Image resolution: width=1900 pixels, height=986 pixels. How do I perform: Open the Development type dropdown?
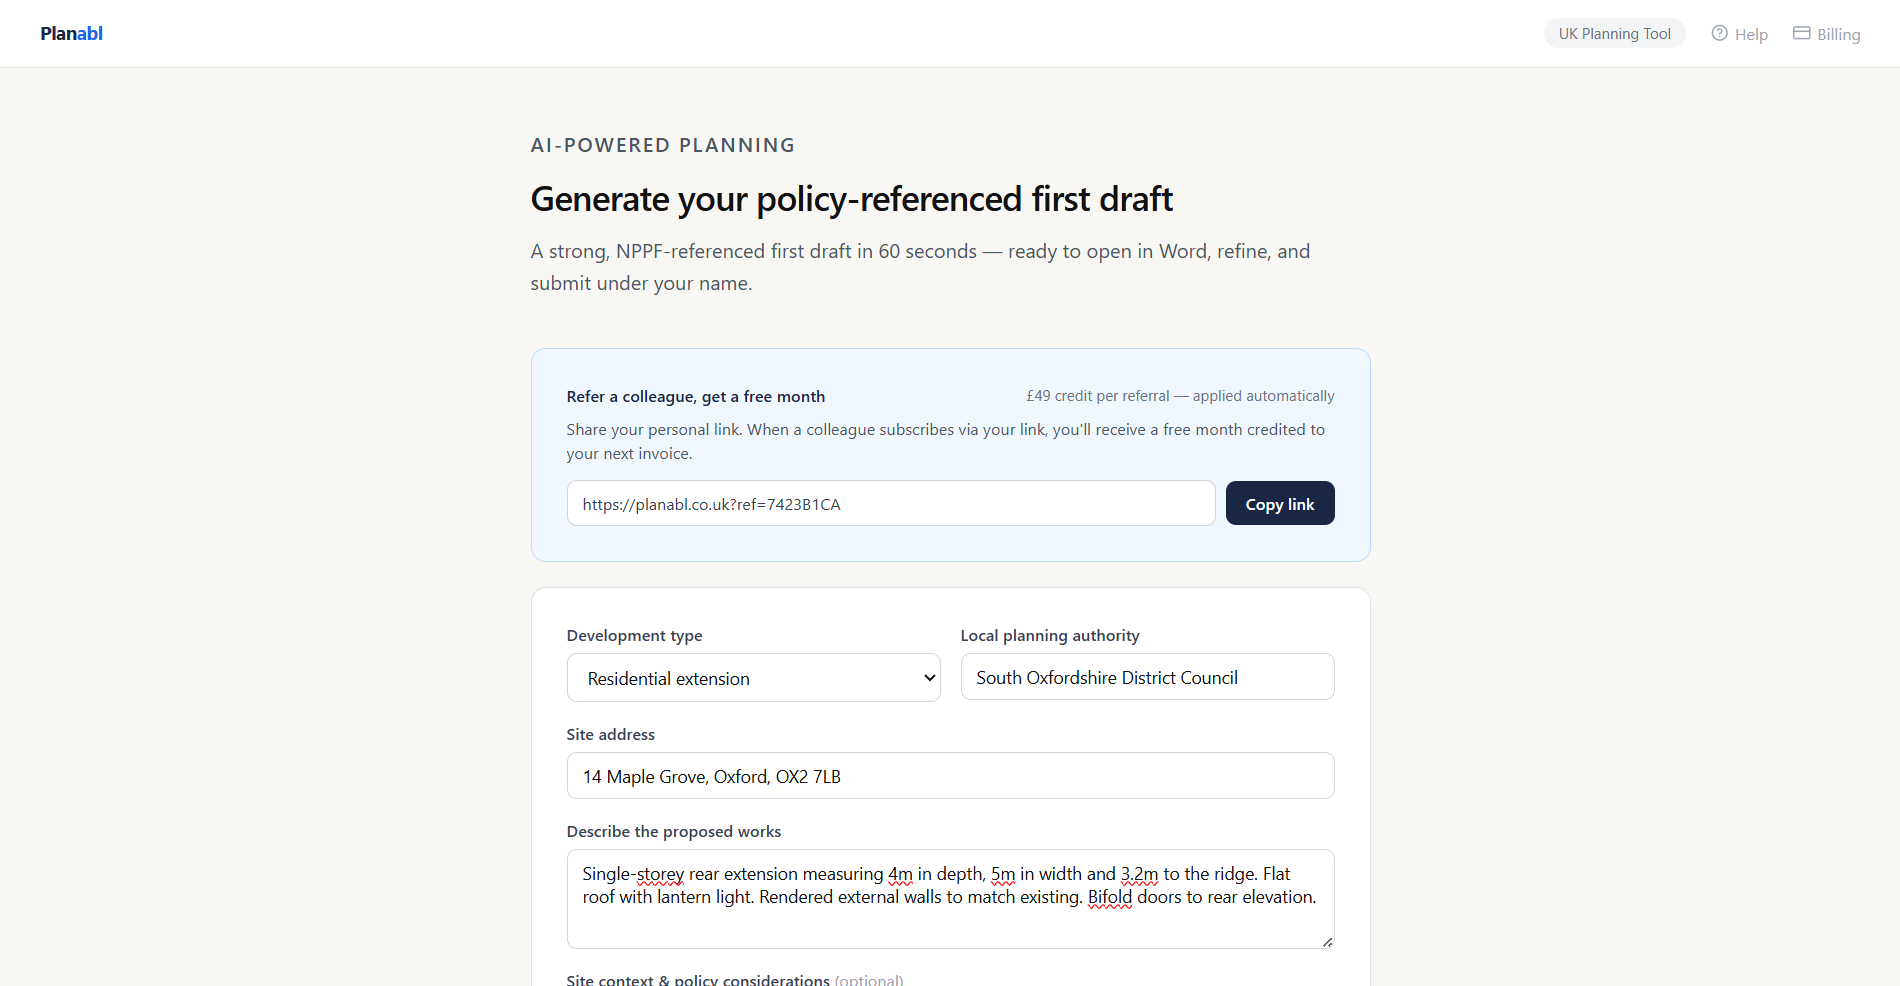pos(753,678)
